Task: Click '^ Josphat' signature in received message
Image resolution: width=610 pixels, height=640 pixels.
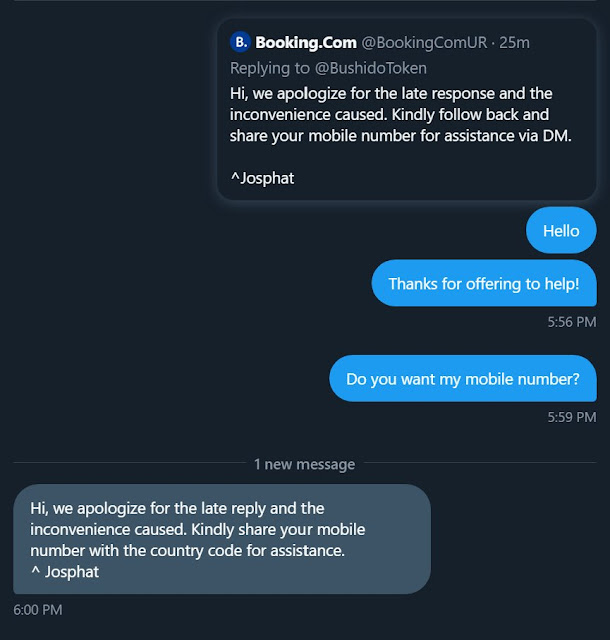Action: [x=65, y=572]
